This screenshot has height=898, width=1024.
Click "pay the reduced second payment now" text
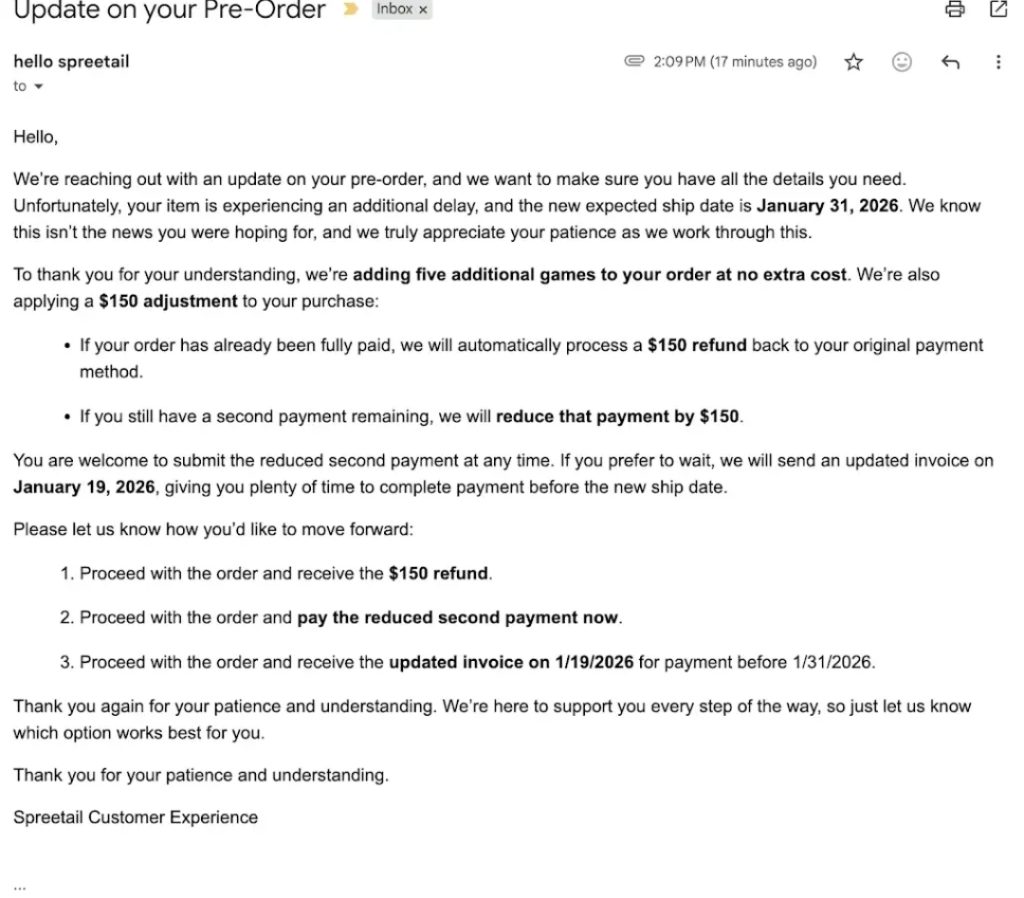457,618
